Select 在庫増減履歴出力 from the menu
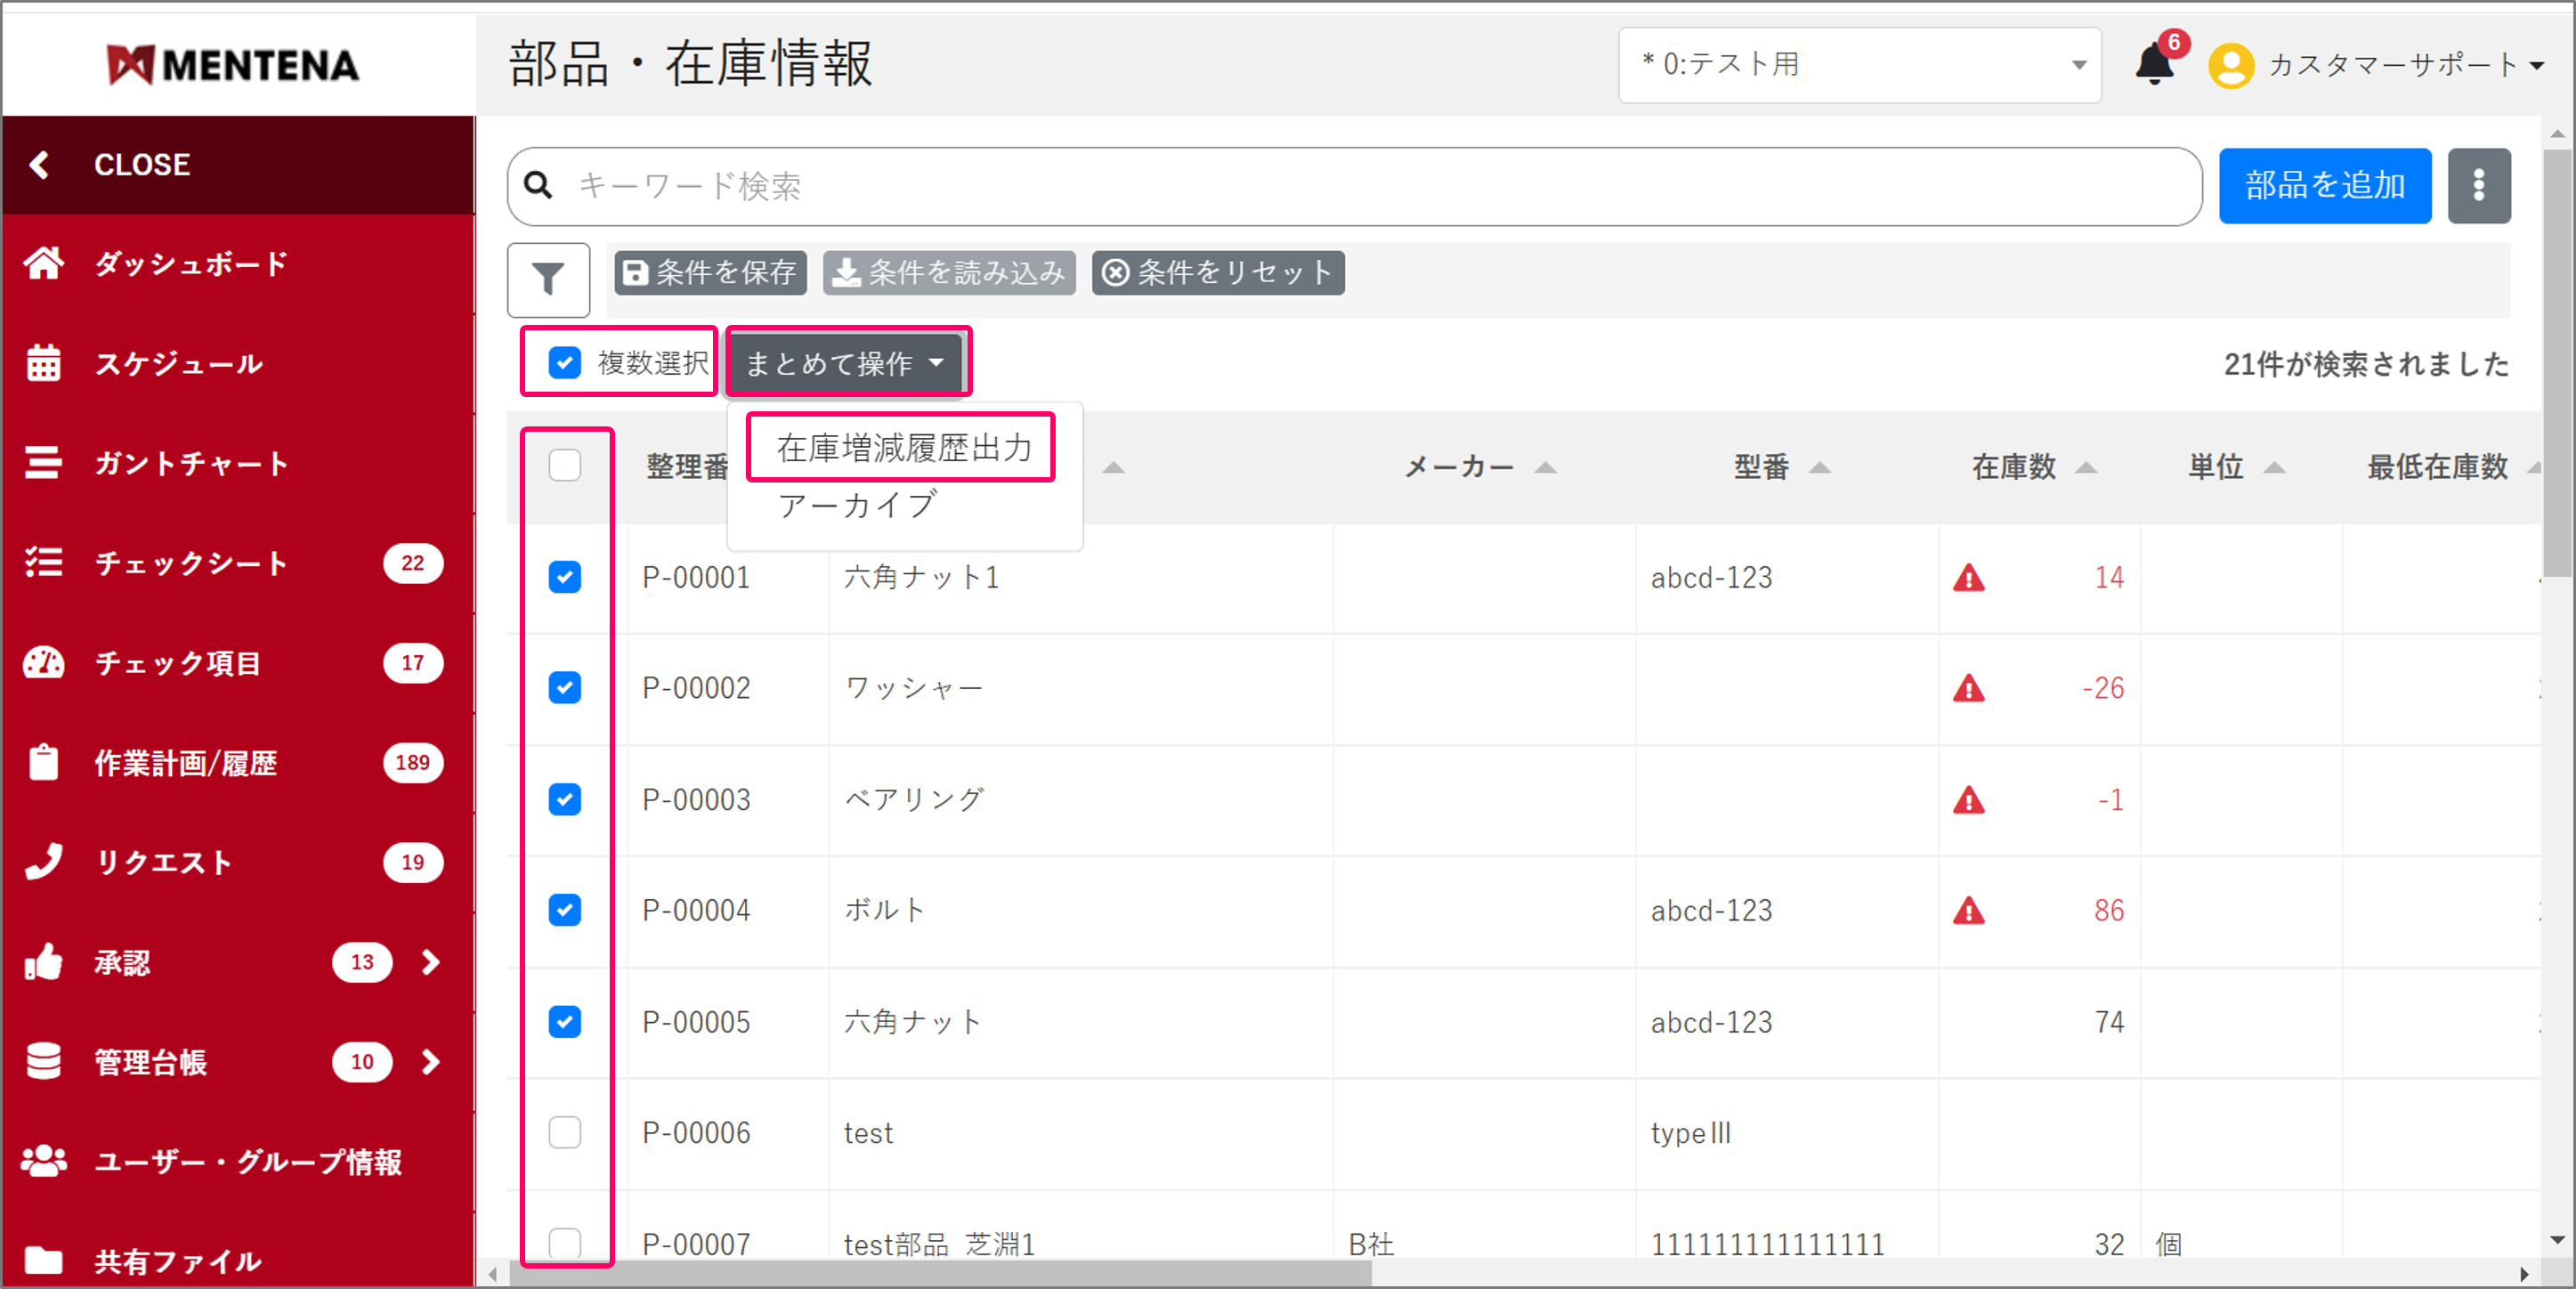Screen dimensions: 2576x1289 [x=903, y=448]
